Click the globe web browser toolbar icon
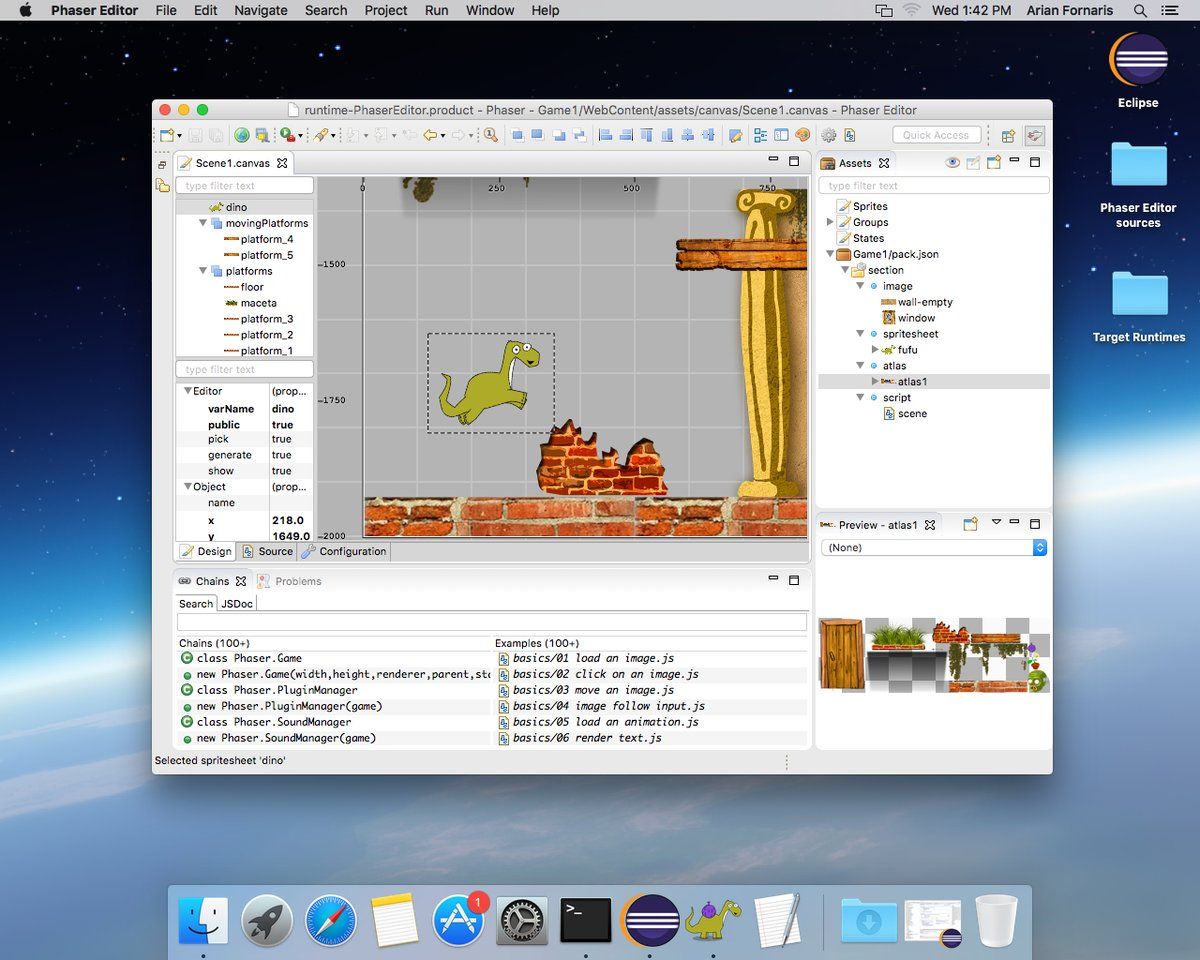Viewport: 1200px width, 960px height. (x=242, y=135)
